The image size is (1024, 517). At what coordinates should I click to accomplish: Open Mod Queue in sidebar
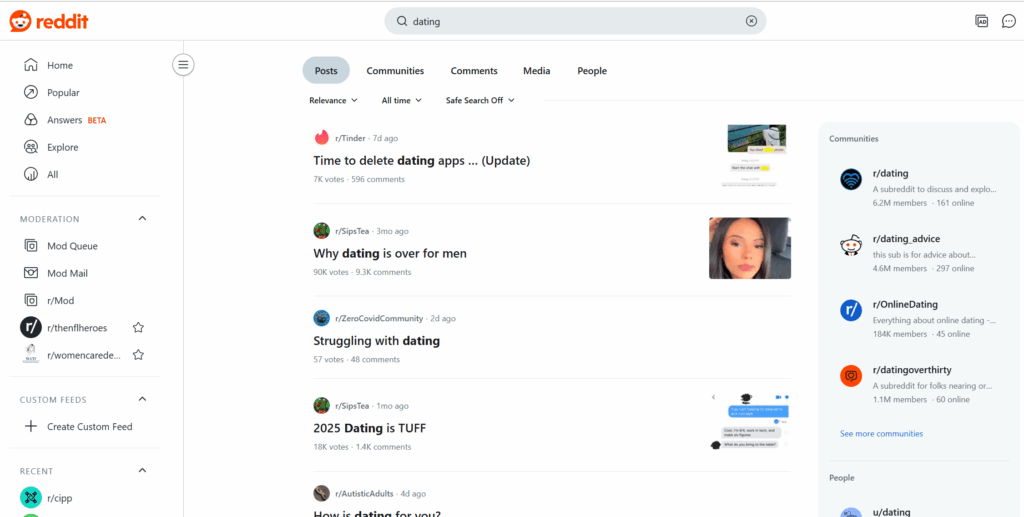click(72, 246)
